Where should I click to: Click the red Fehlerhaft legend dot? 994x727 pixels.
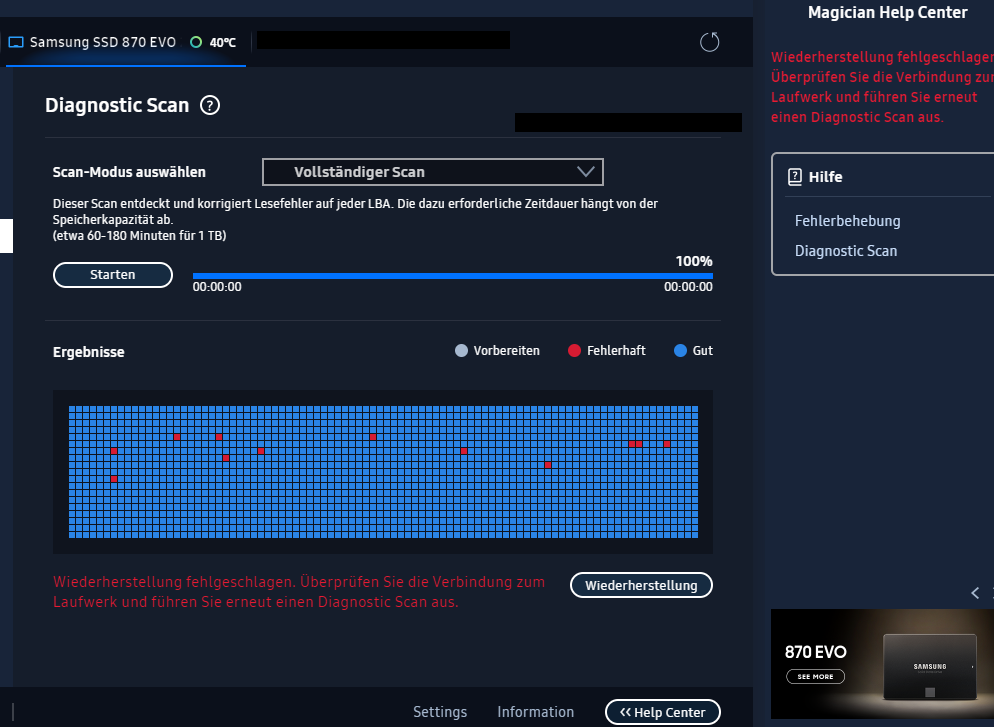pyautogui.click(x=574, y=351)
